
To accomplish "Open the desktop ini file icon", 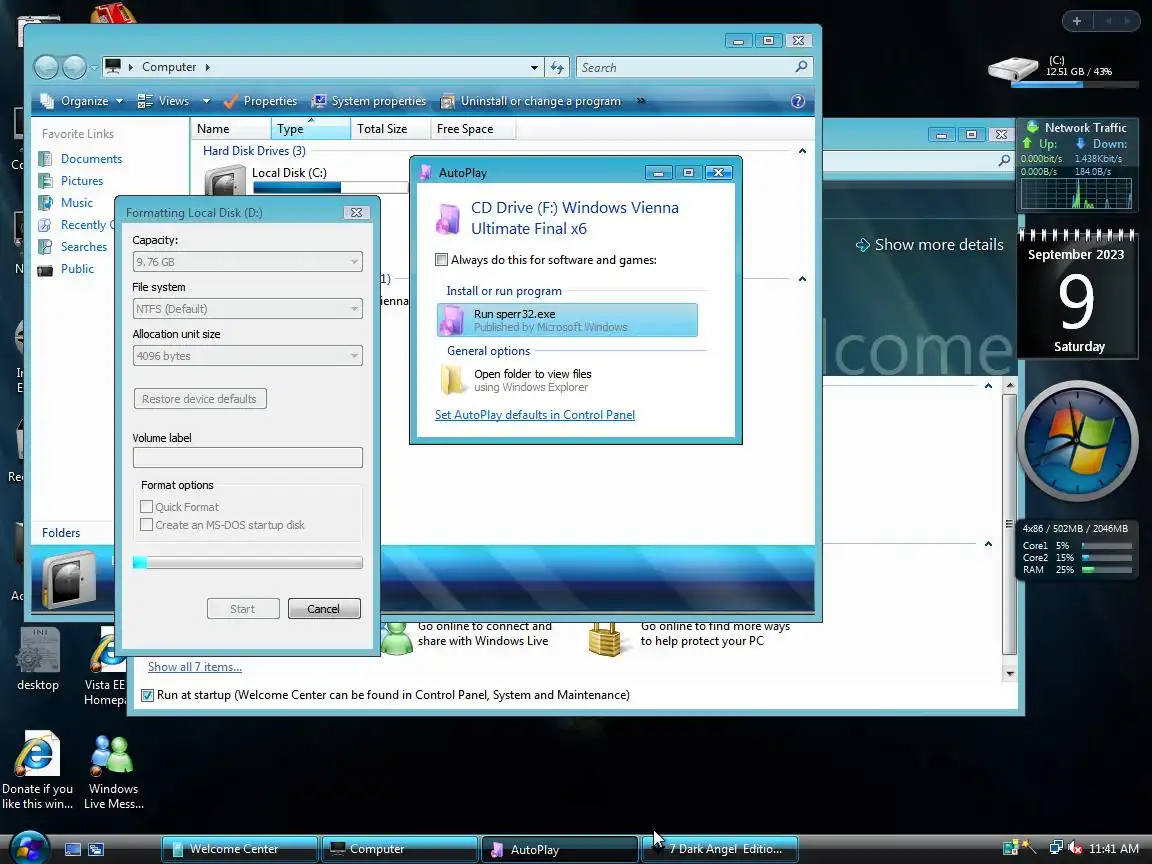I will [37, 649].
